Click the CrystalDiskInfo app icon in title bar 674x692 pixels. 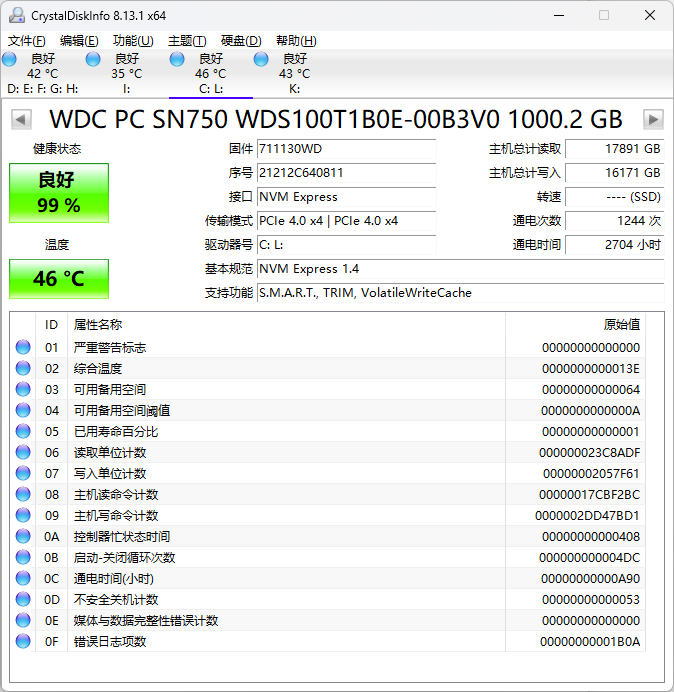tap(17, 15)
